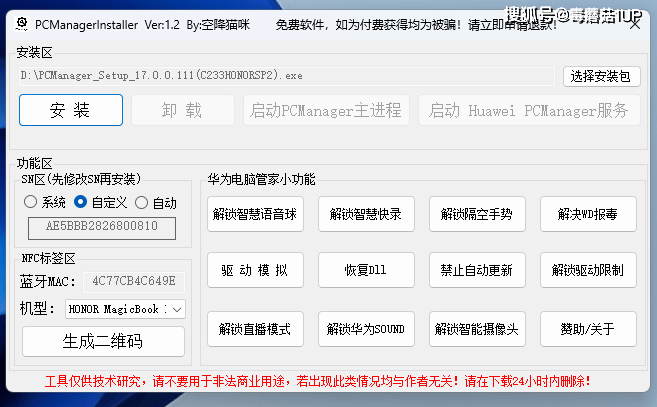Click 启动 Huawei PCManager服务 button
This screenshot has height=407, width=657.
(x=529, y=110)
